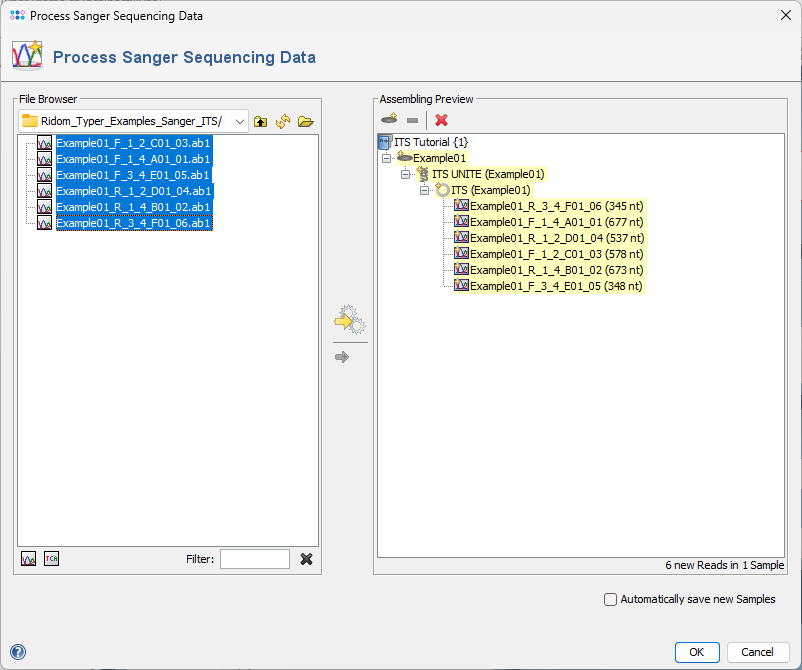Viewport: 802px width, 670px height.
Task: Click the new sample icon in Assembling Preview
Action: click(x=388, y=118)
